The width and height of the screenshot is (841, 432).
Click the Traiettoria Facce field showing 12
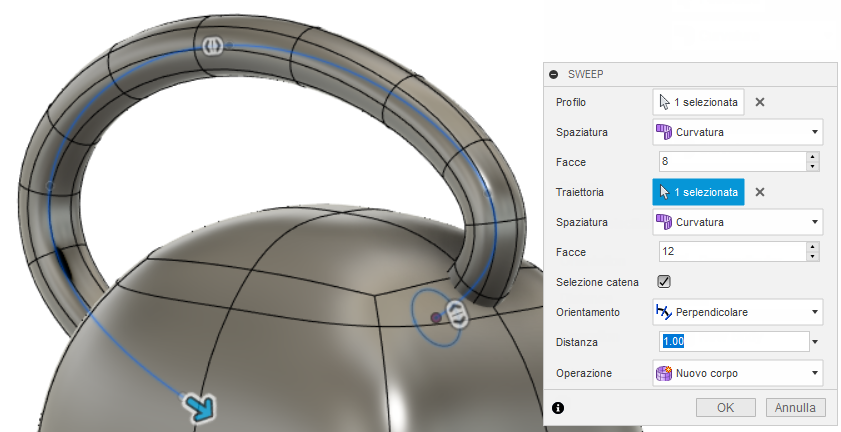point(733,252)
